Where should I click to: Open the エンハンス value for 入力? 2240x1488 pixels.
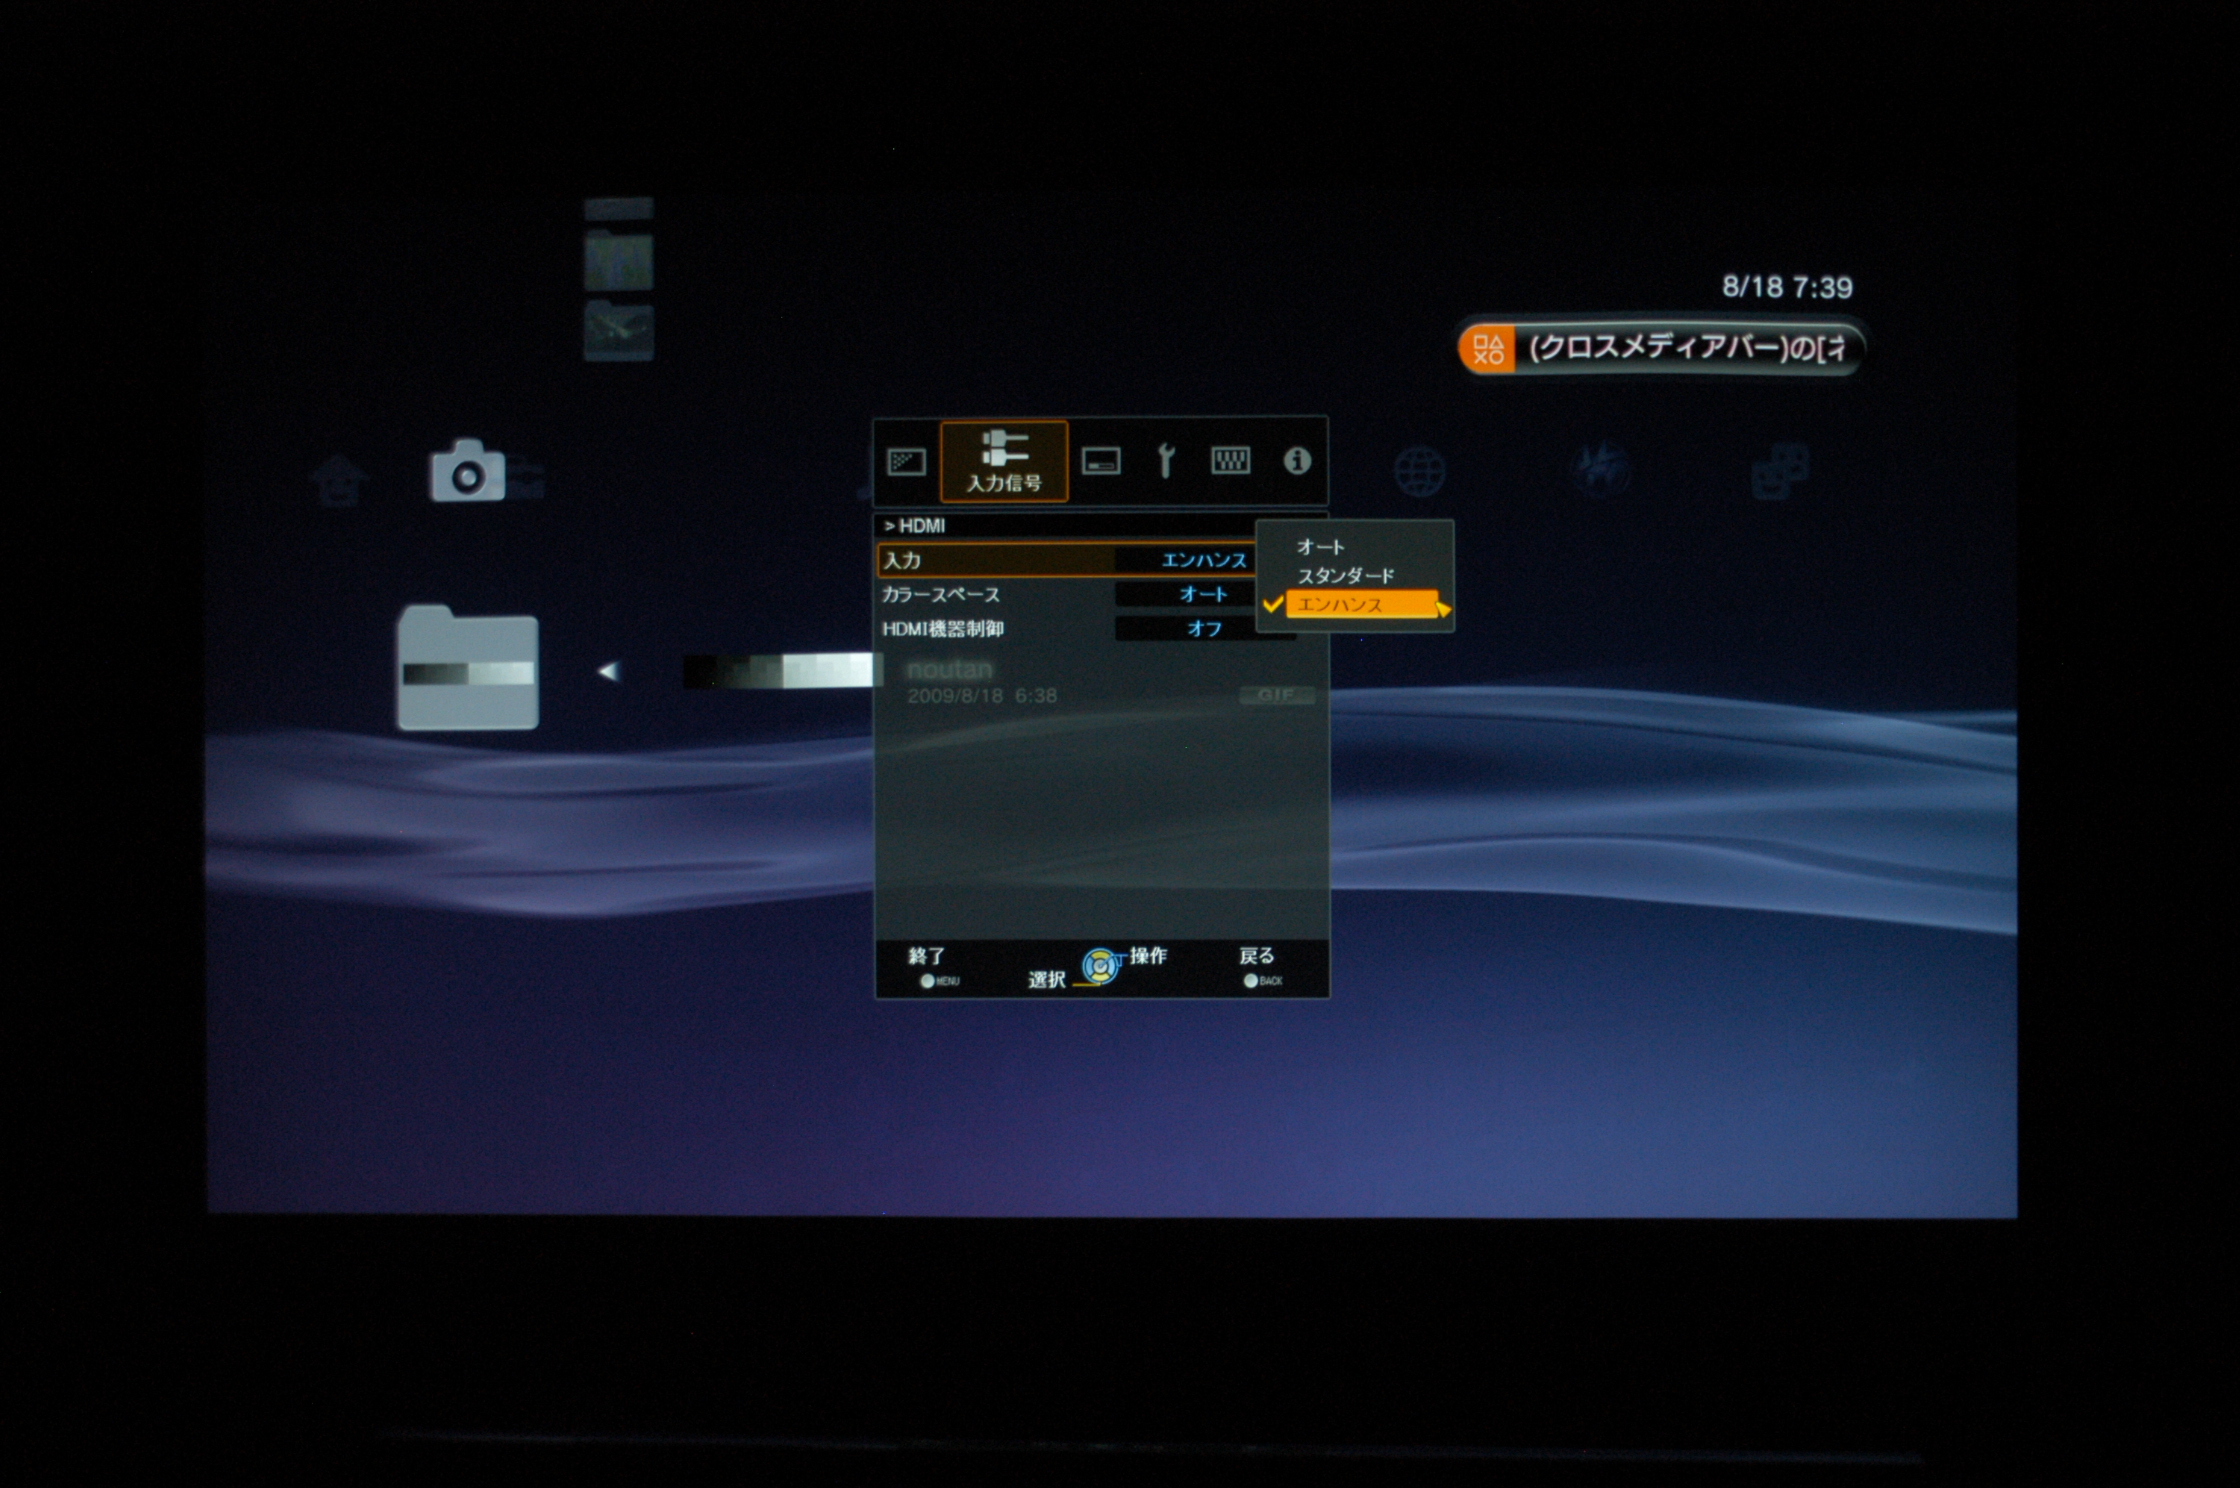pyautogui.click(x=1204, y=560)
